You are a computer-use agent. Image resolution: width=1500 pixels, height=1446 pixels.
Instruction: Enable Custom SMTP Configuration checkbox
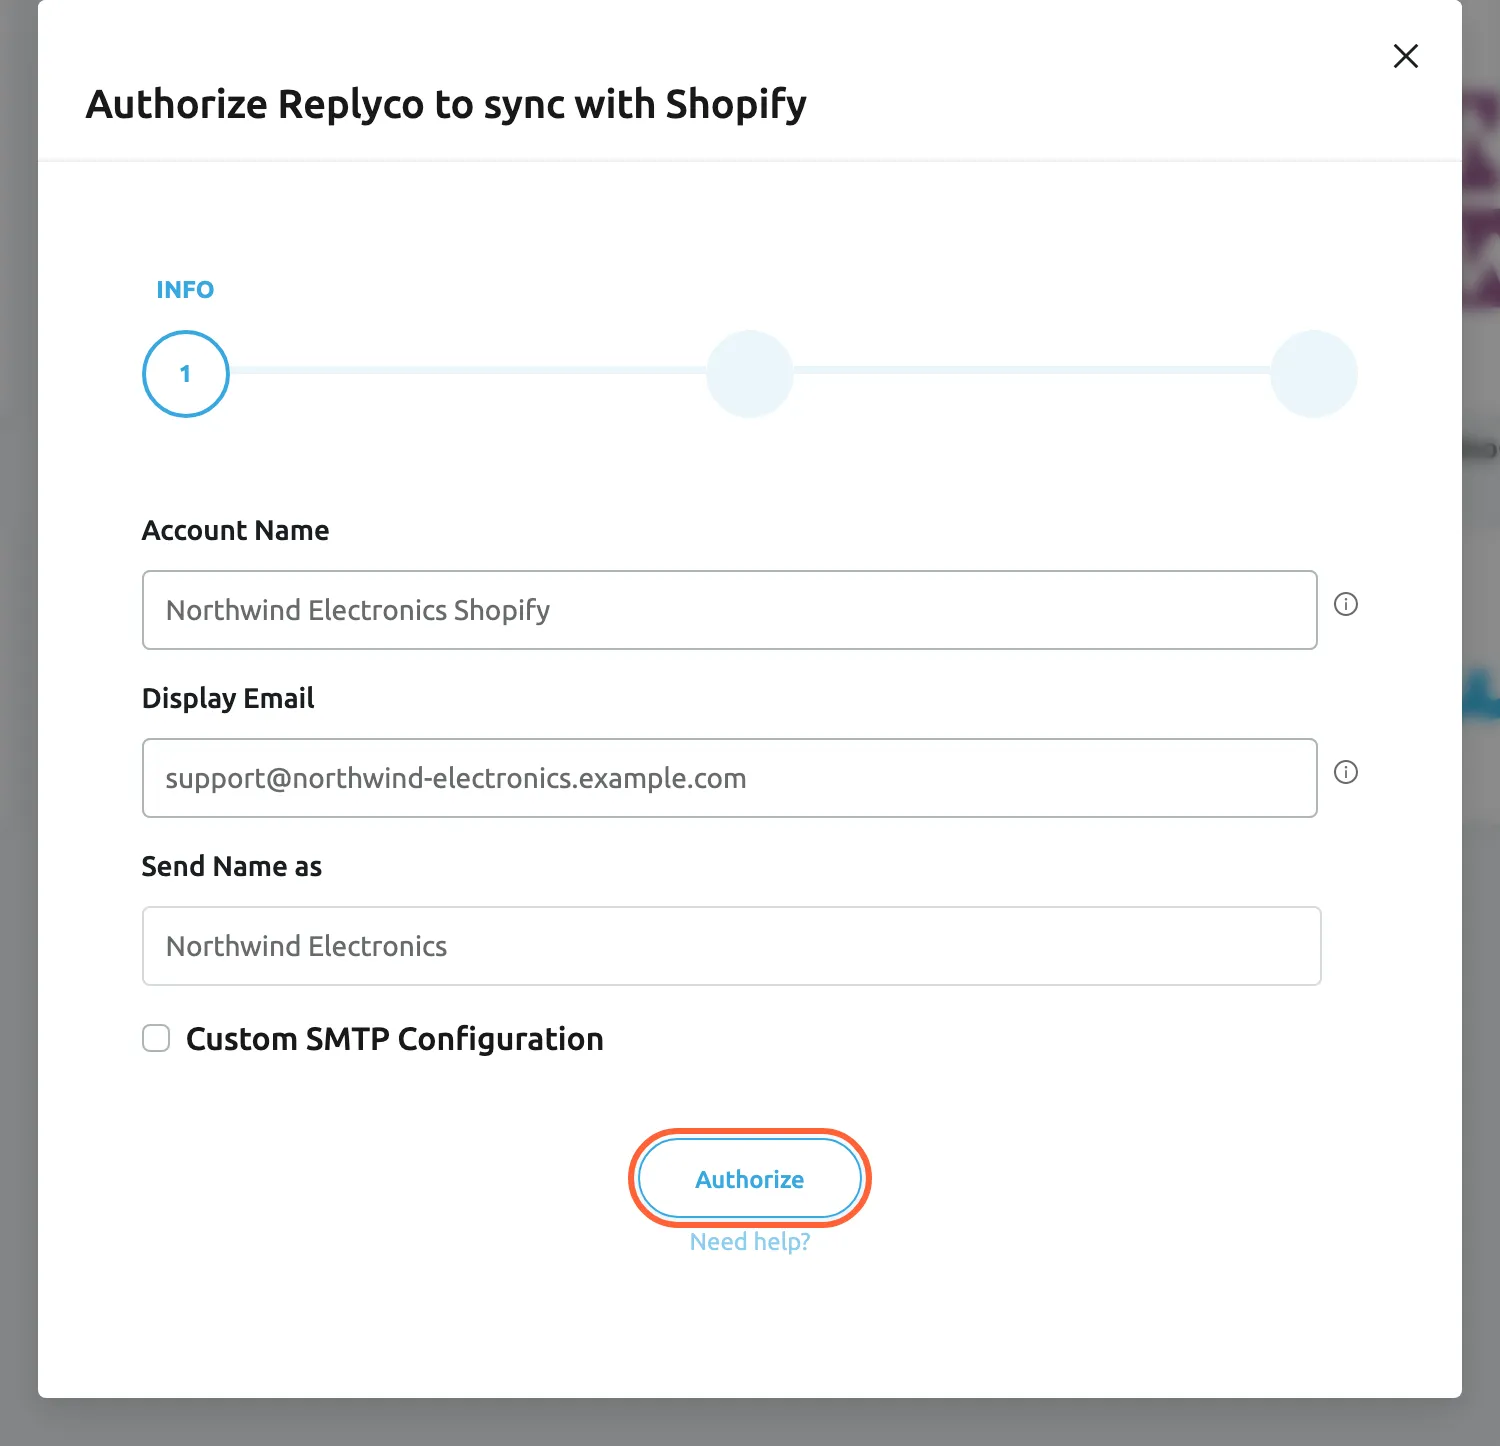coord(156,1038)
